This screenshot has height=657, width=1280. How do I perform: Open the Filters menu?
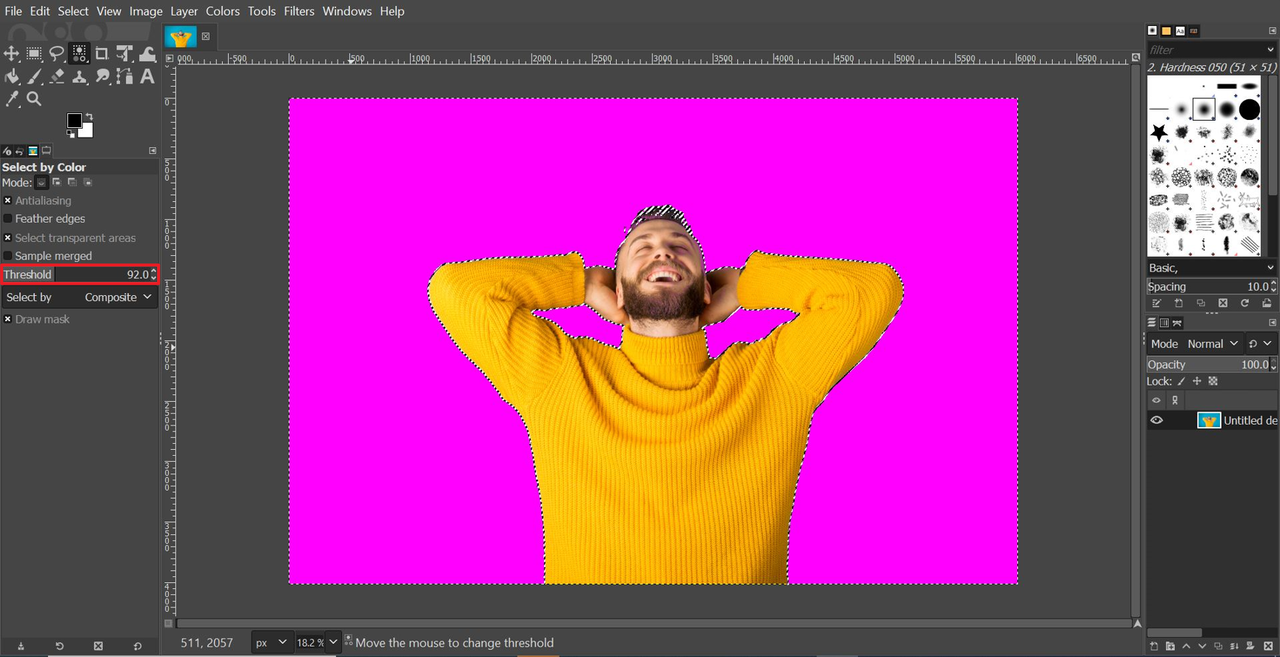pyautogui.click(x=298, y=11)
